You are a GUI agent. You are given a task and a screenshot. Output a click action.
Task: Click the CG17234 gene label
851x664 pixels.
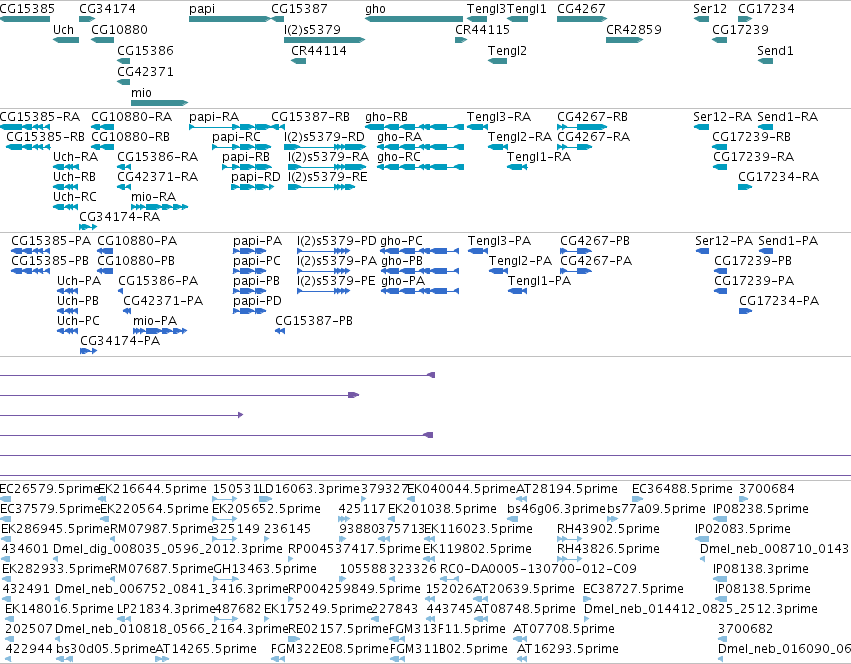[x=766, y=9]
